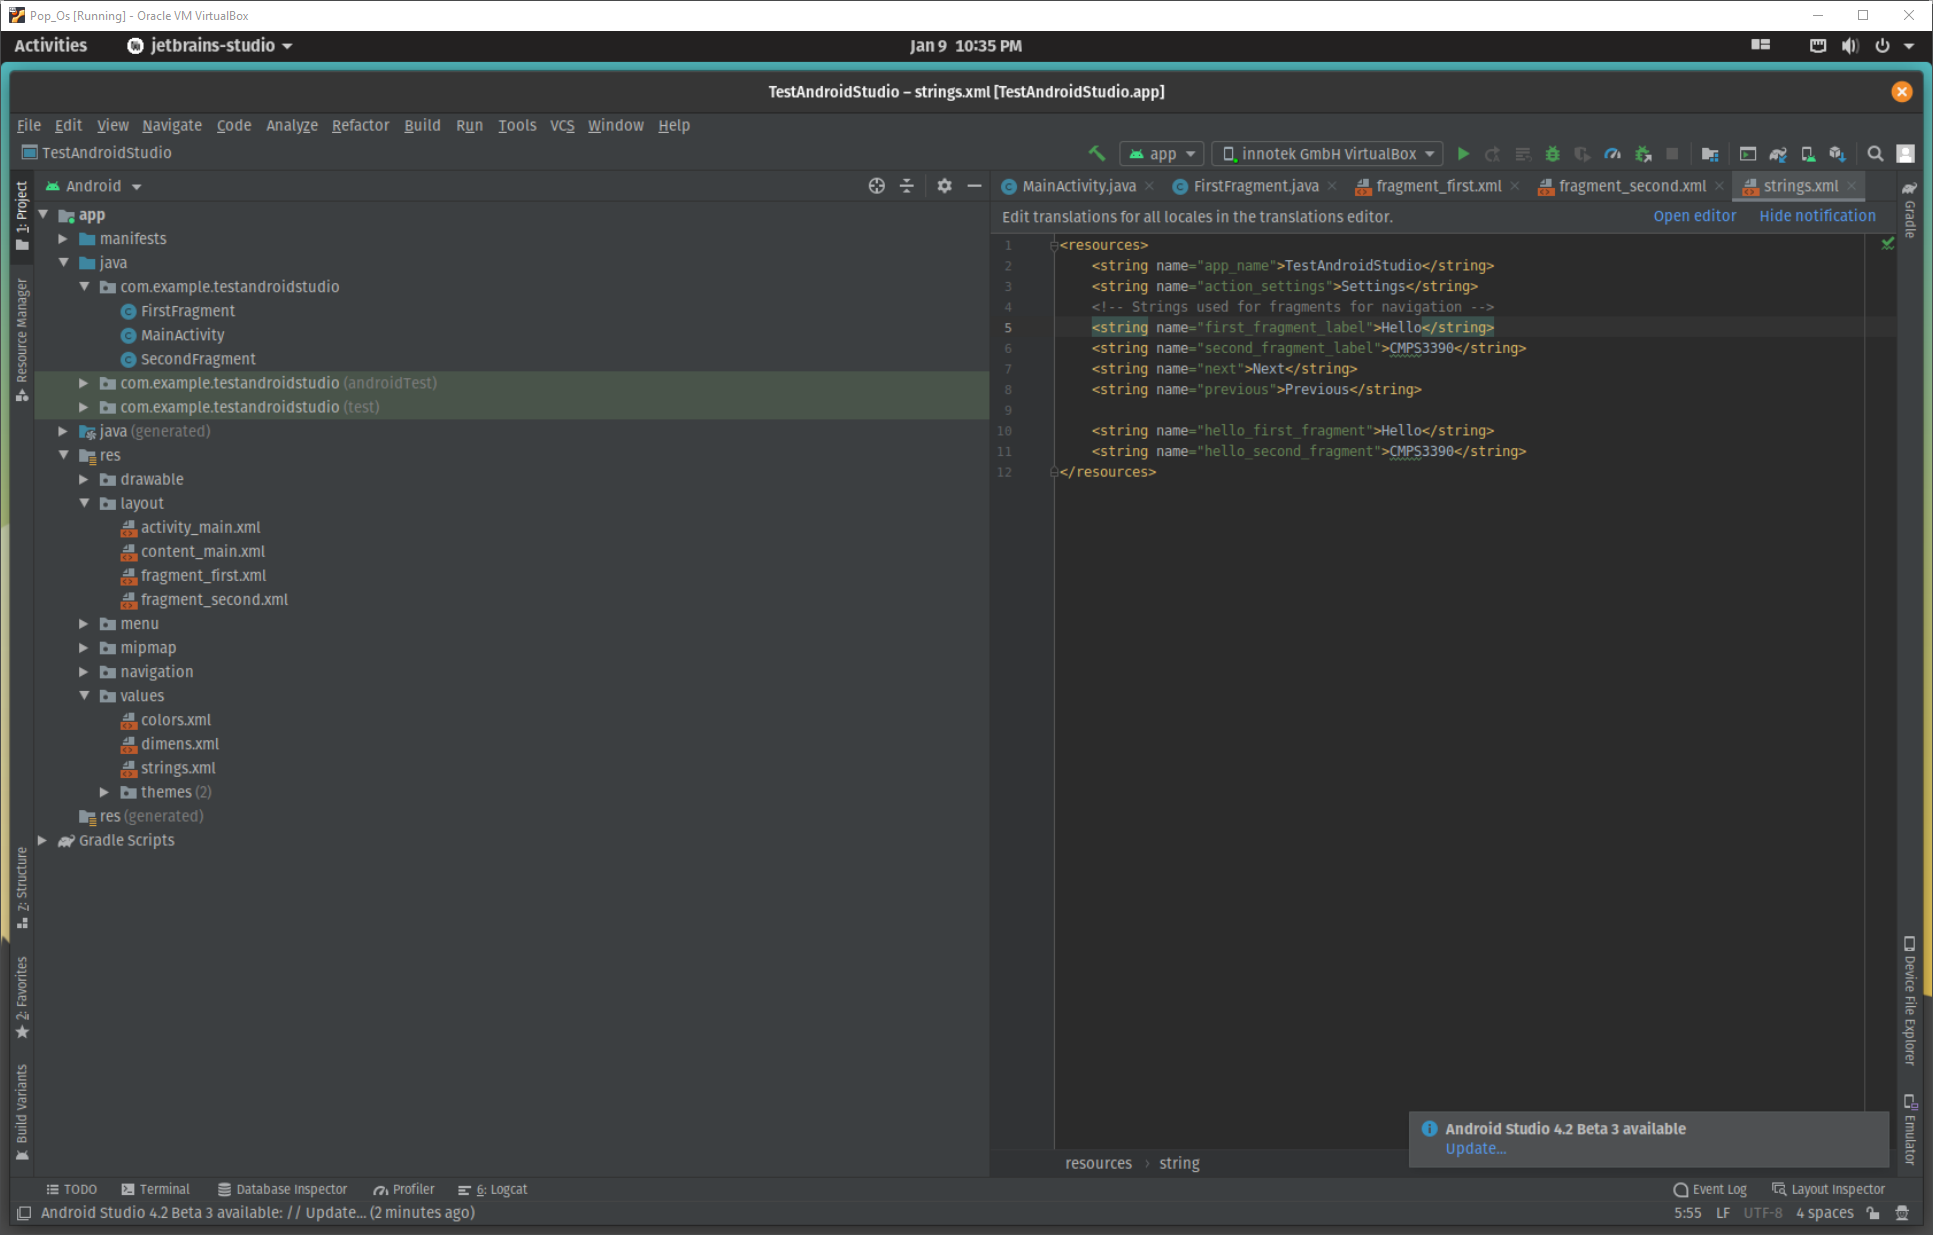Expand the drawable folder
Image resolution: width=1933 pixels, height=1235 pixels.
(x=84, y=480)
